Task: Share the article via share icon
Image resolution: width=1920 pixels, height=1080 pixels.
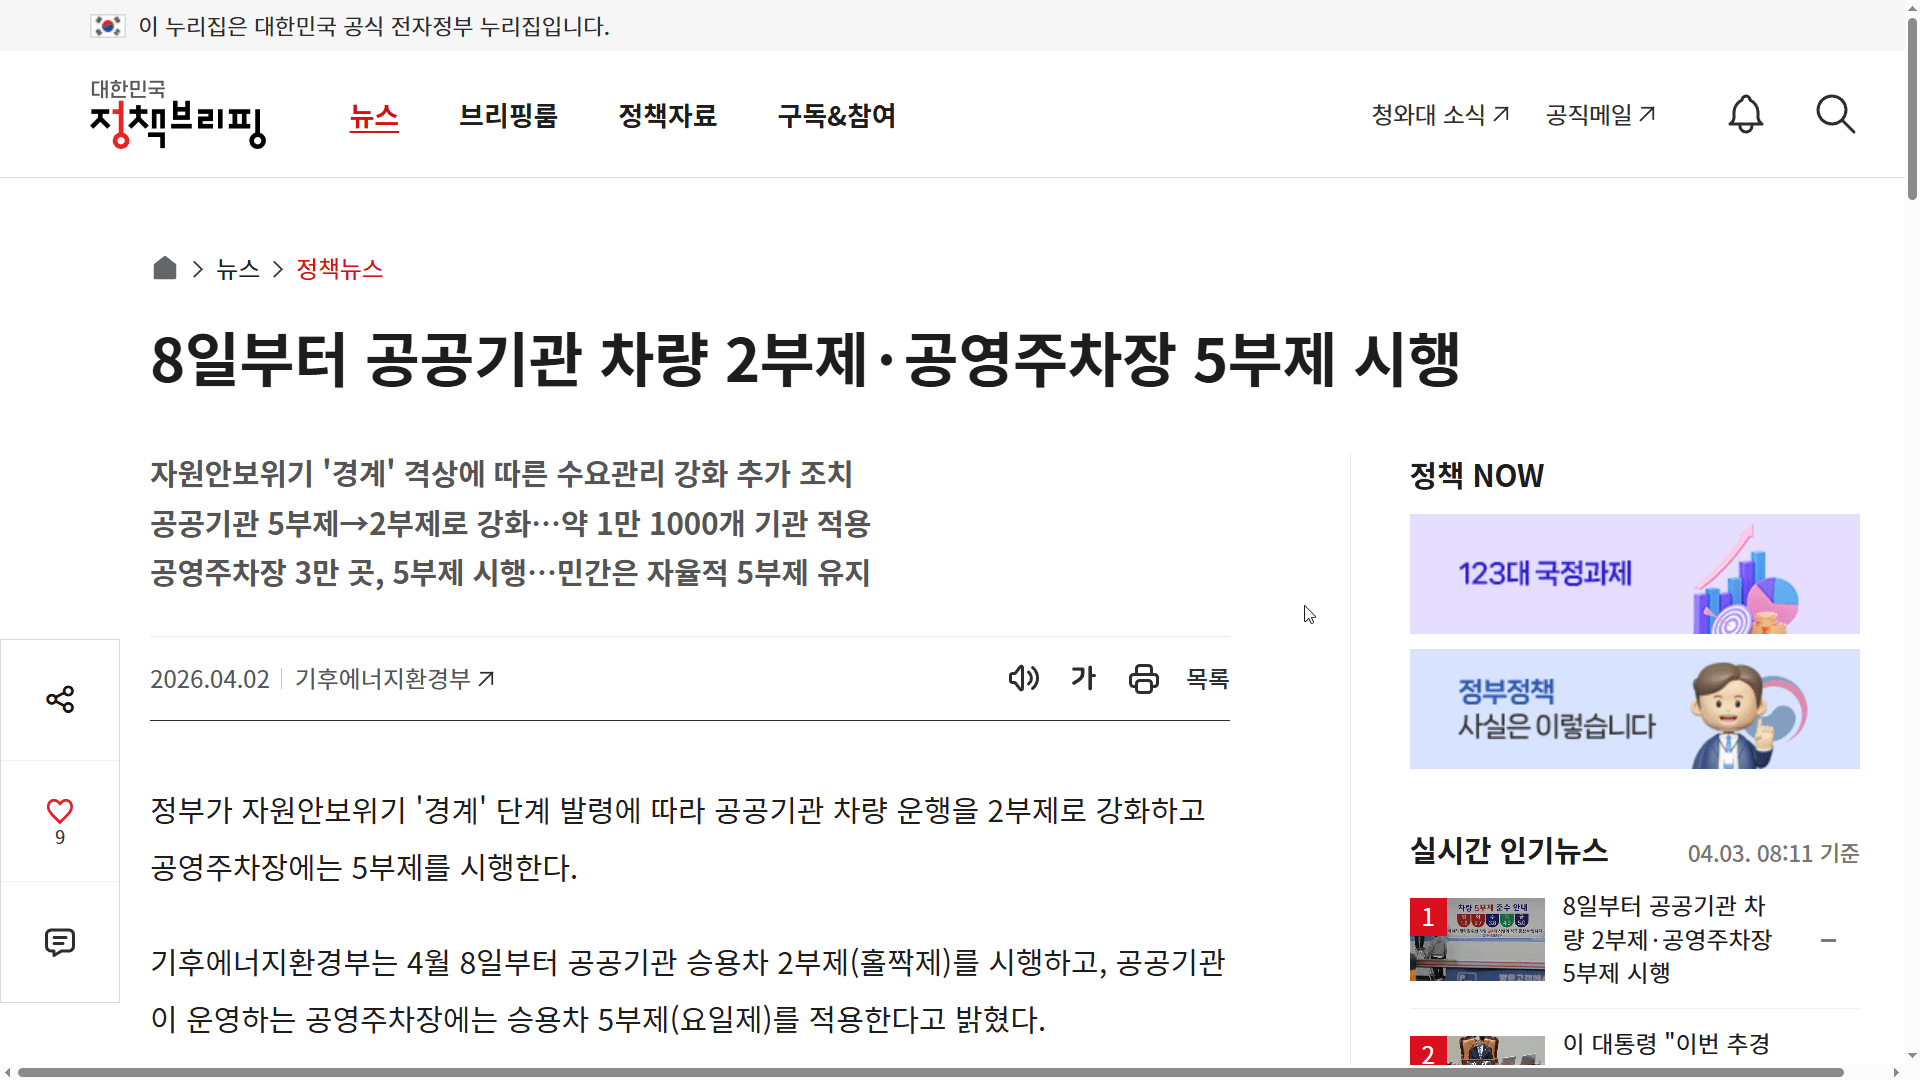Action: coord(60,699)
